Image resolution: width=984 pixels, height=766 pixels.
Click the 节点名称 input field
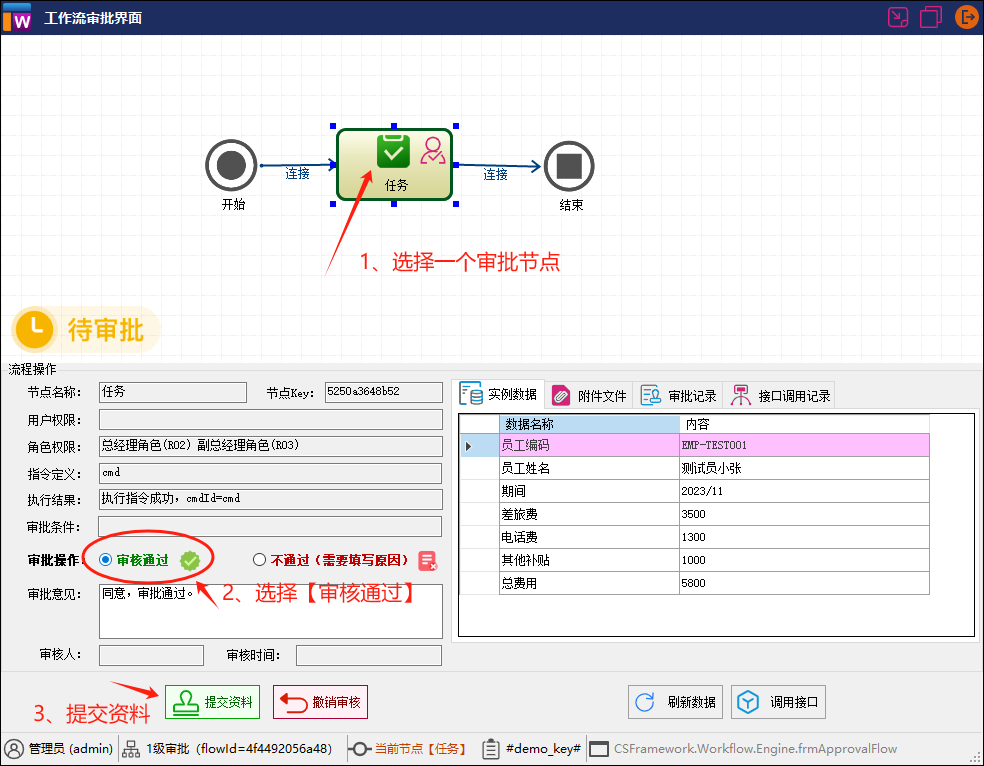(173, 392)
